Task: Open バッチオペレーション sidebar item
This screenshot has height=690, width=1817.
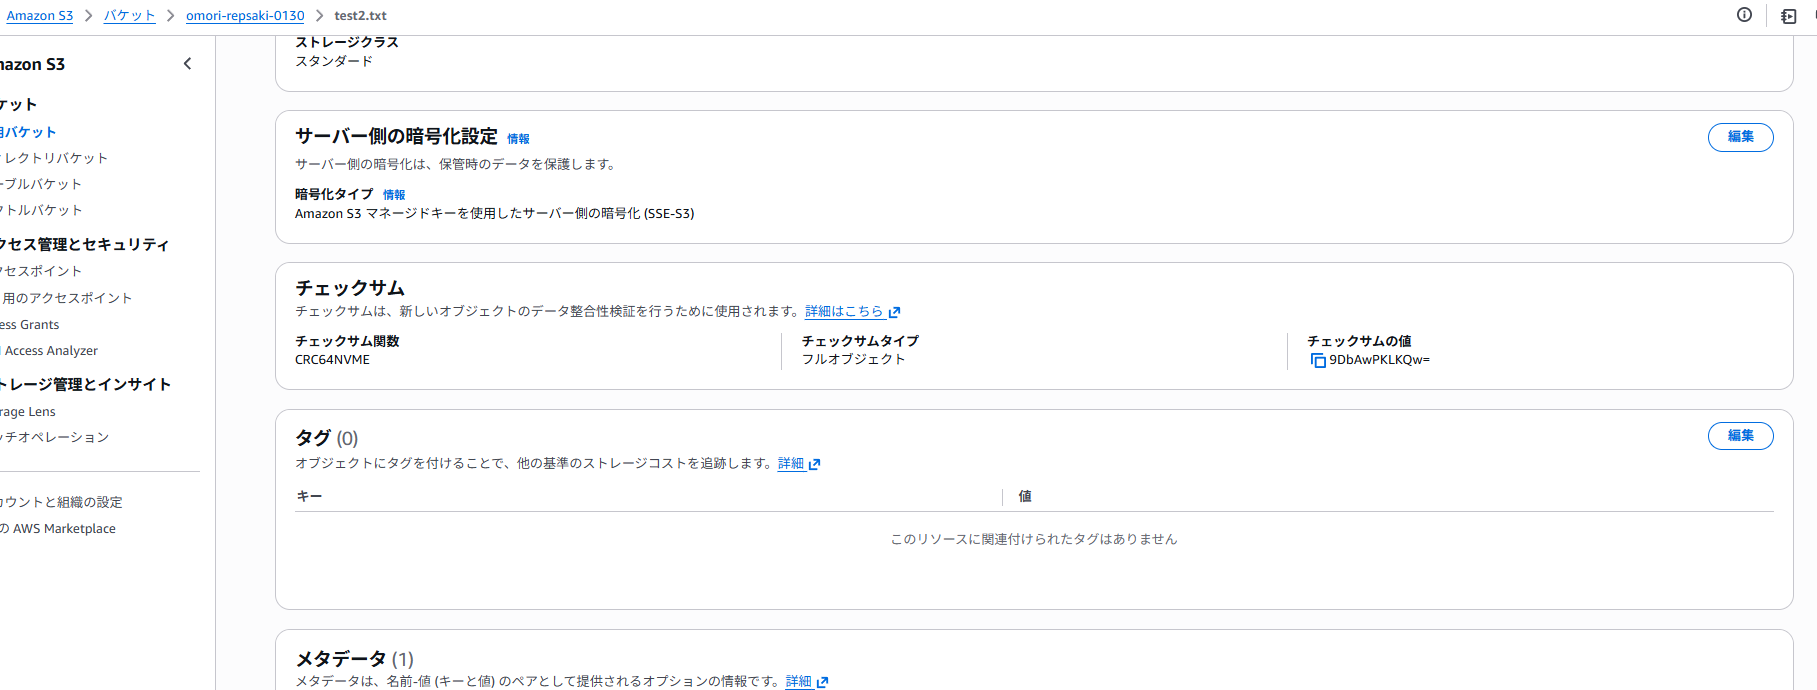Action: 54,437
